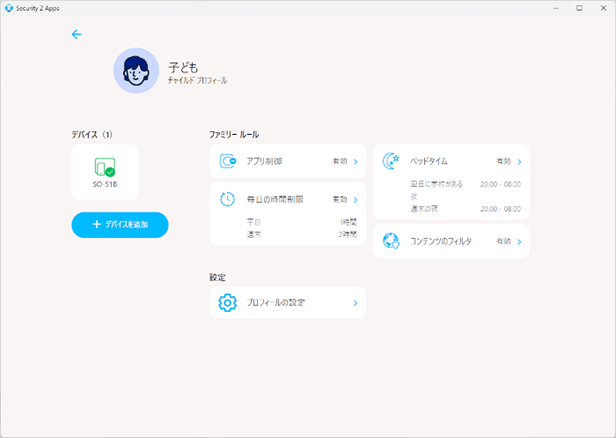Viewport: 616px width, 438px height.
Task: Click the 2時間 weekend value
Action: pos(348,235)
